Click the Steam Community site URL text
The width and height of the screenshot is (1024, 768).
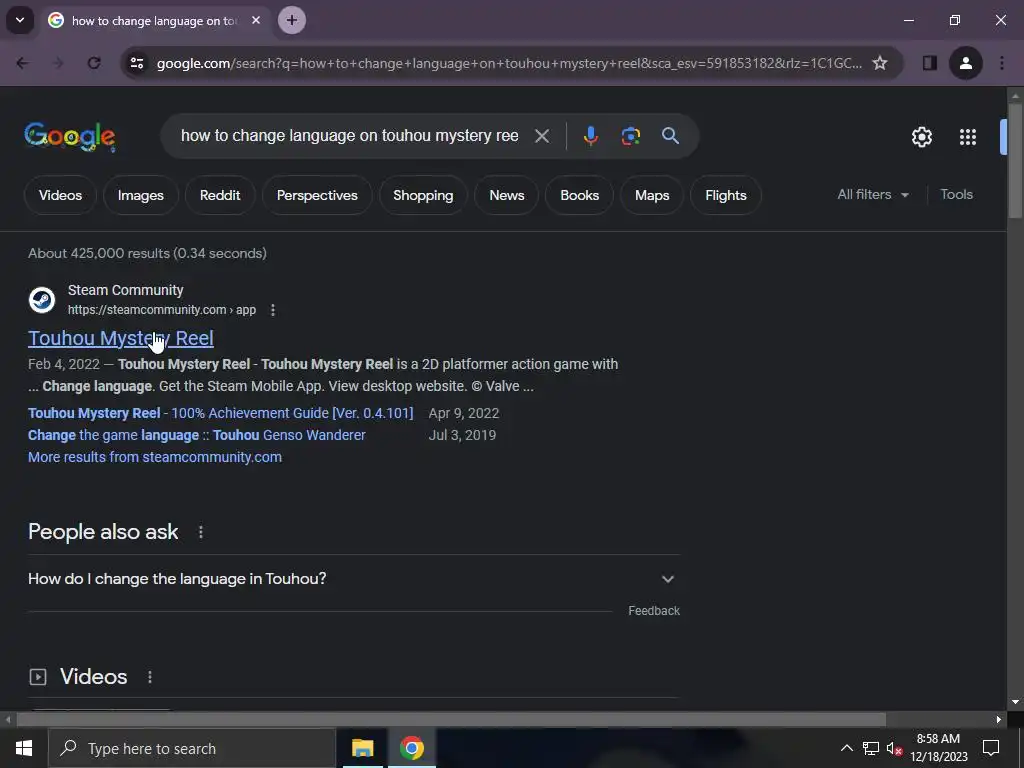tap(162, 310)
